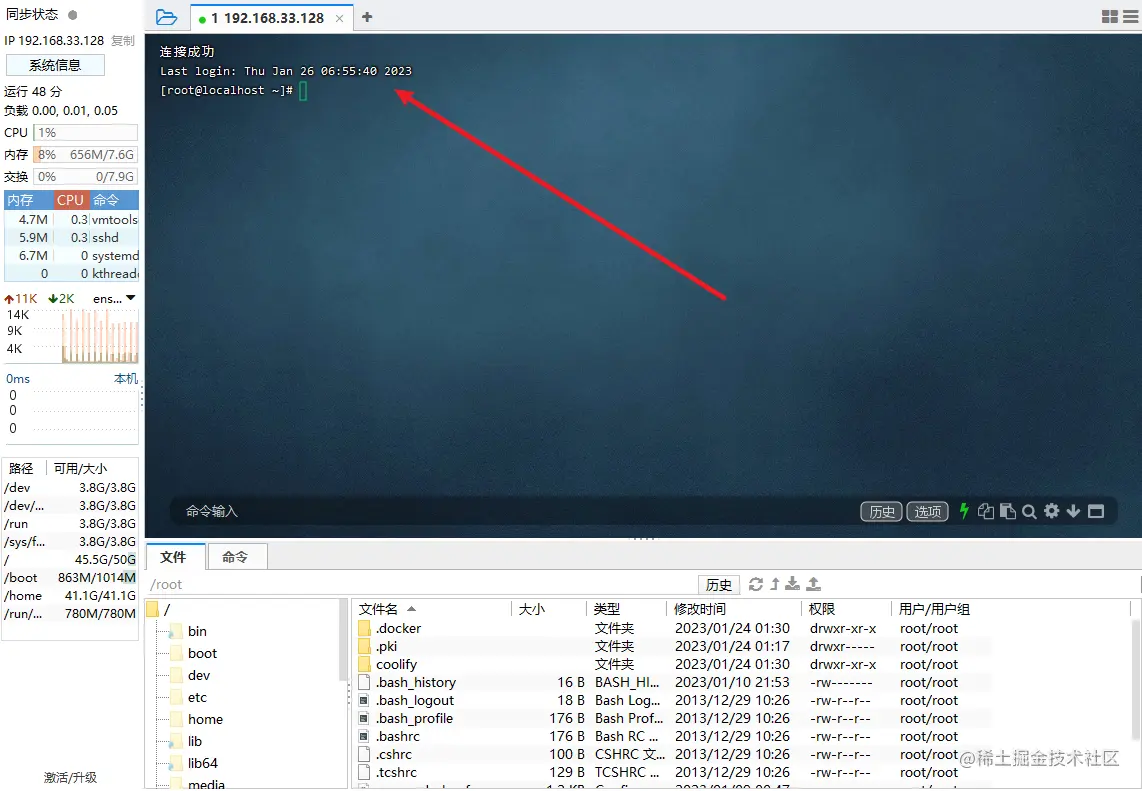Viewport: 1142px width, 791px height.
Task: Sort files by 用户/用户组 column
Action: [x=1012, y=609]
